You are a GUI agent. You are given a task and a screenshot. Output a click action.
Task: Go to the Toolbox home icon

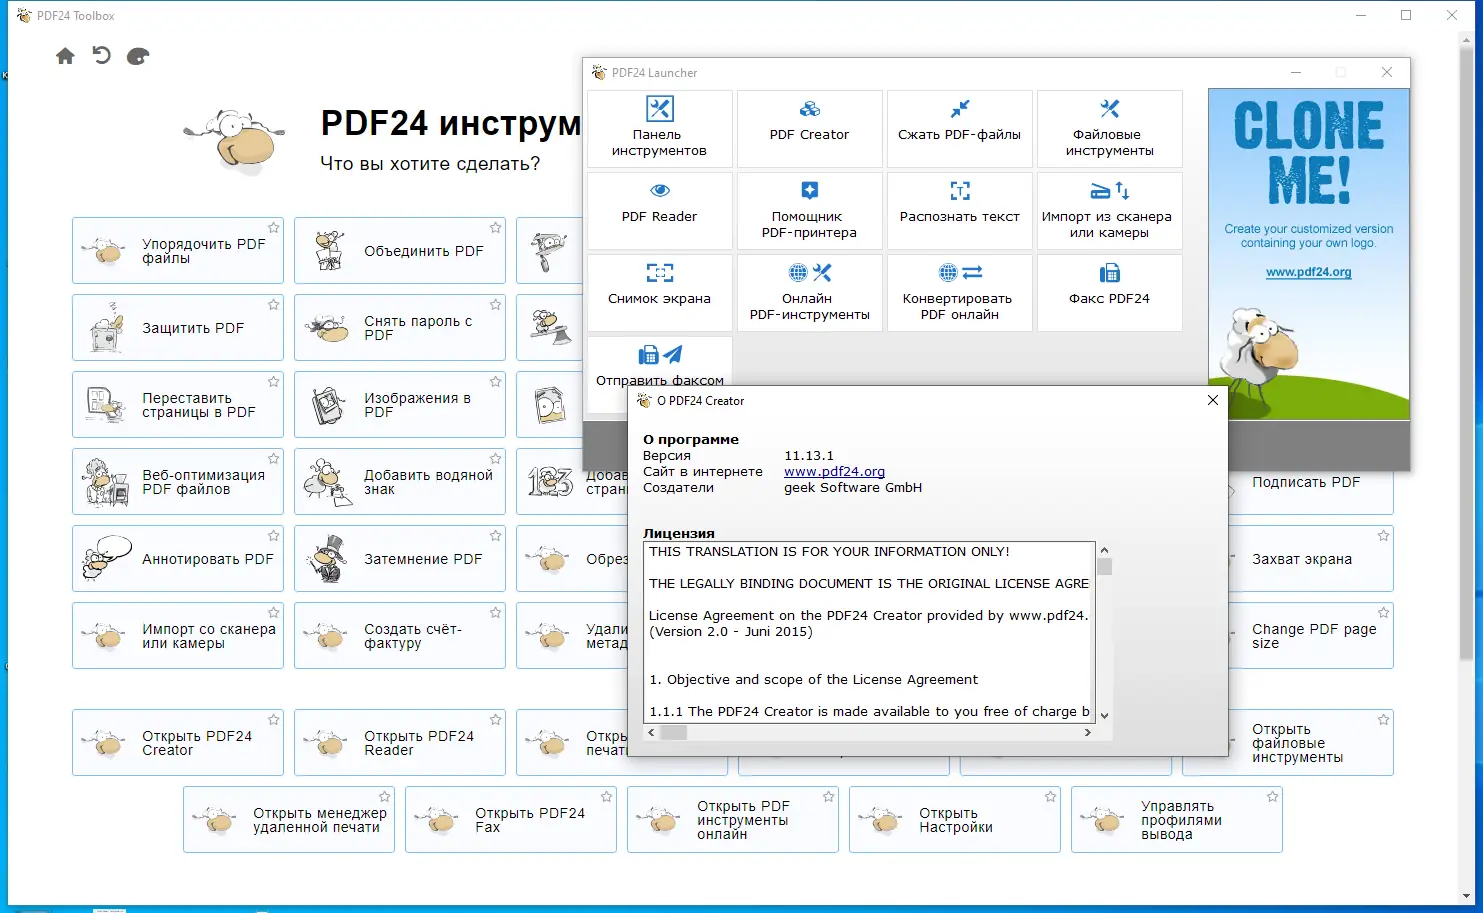click(65, 56)
